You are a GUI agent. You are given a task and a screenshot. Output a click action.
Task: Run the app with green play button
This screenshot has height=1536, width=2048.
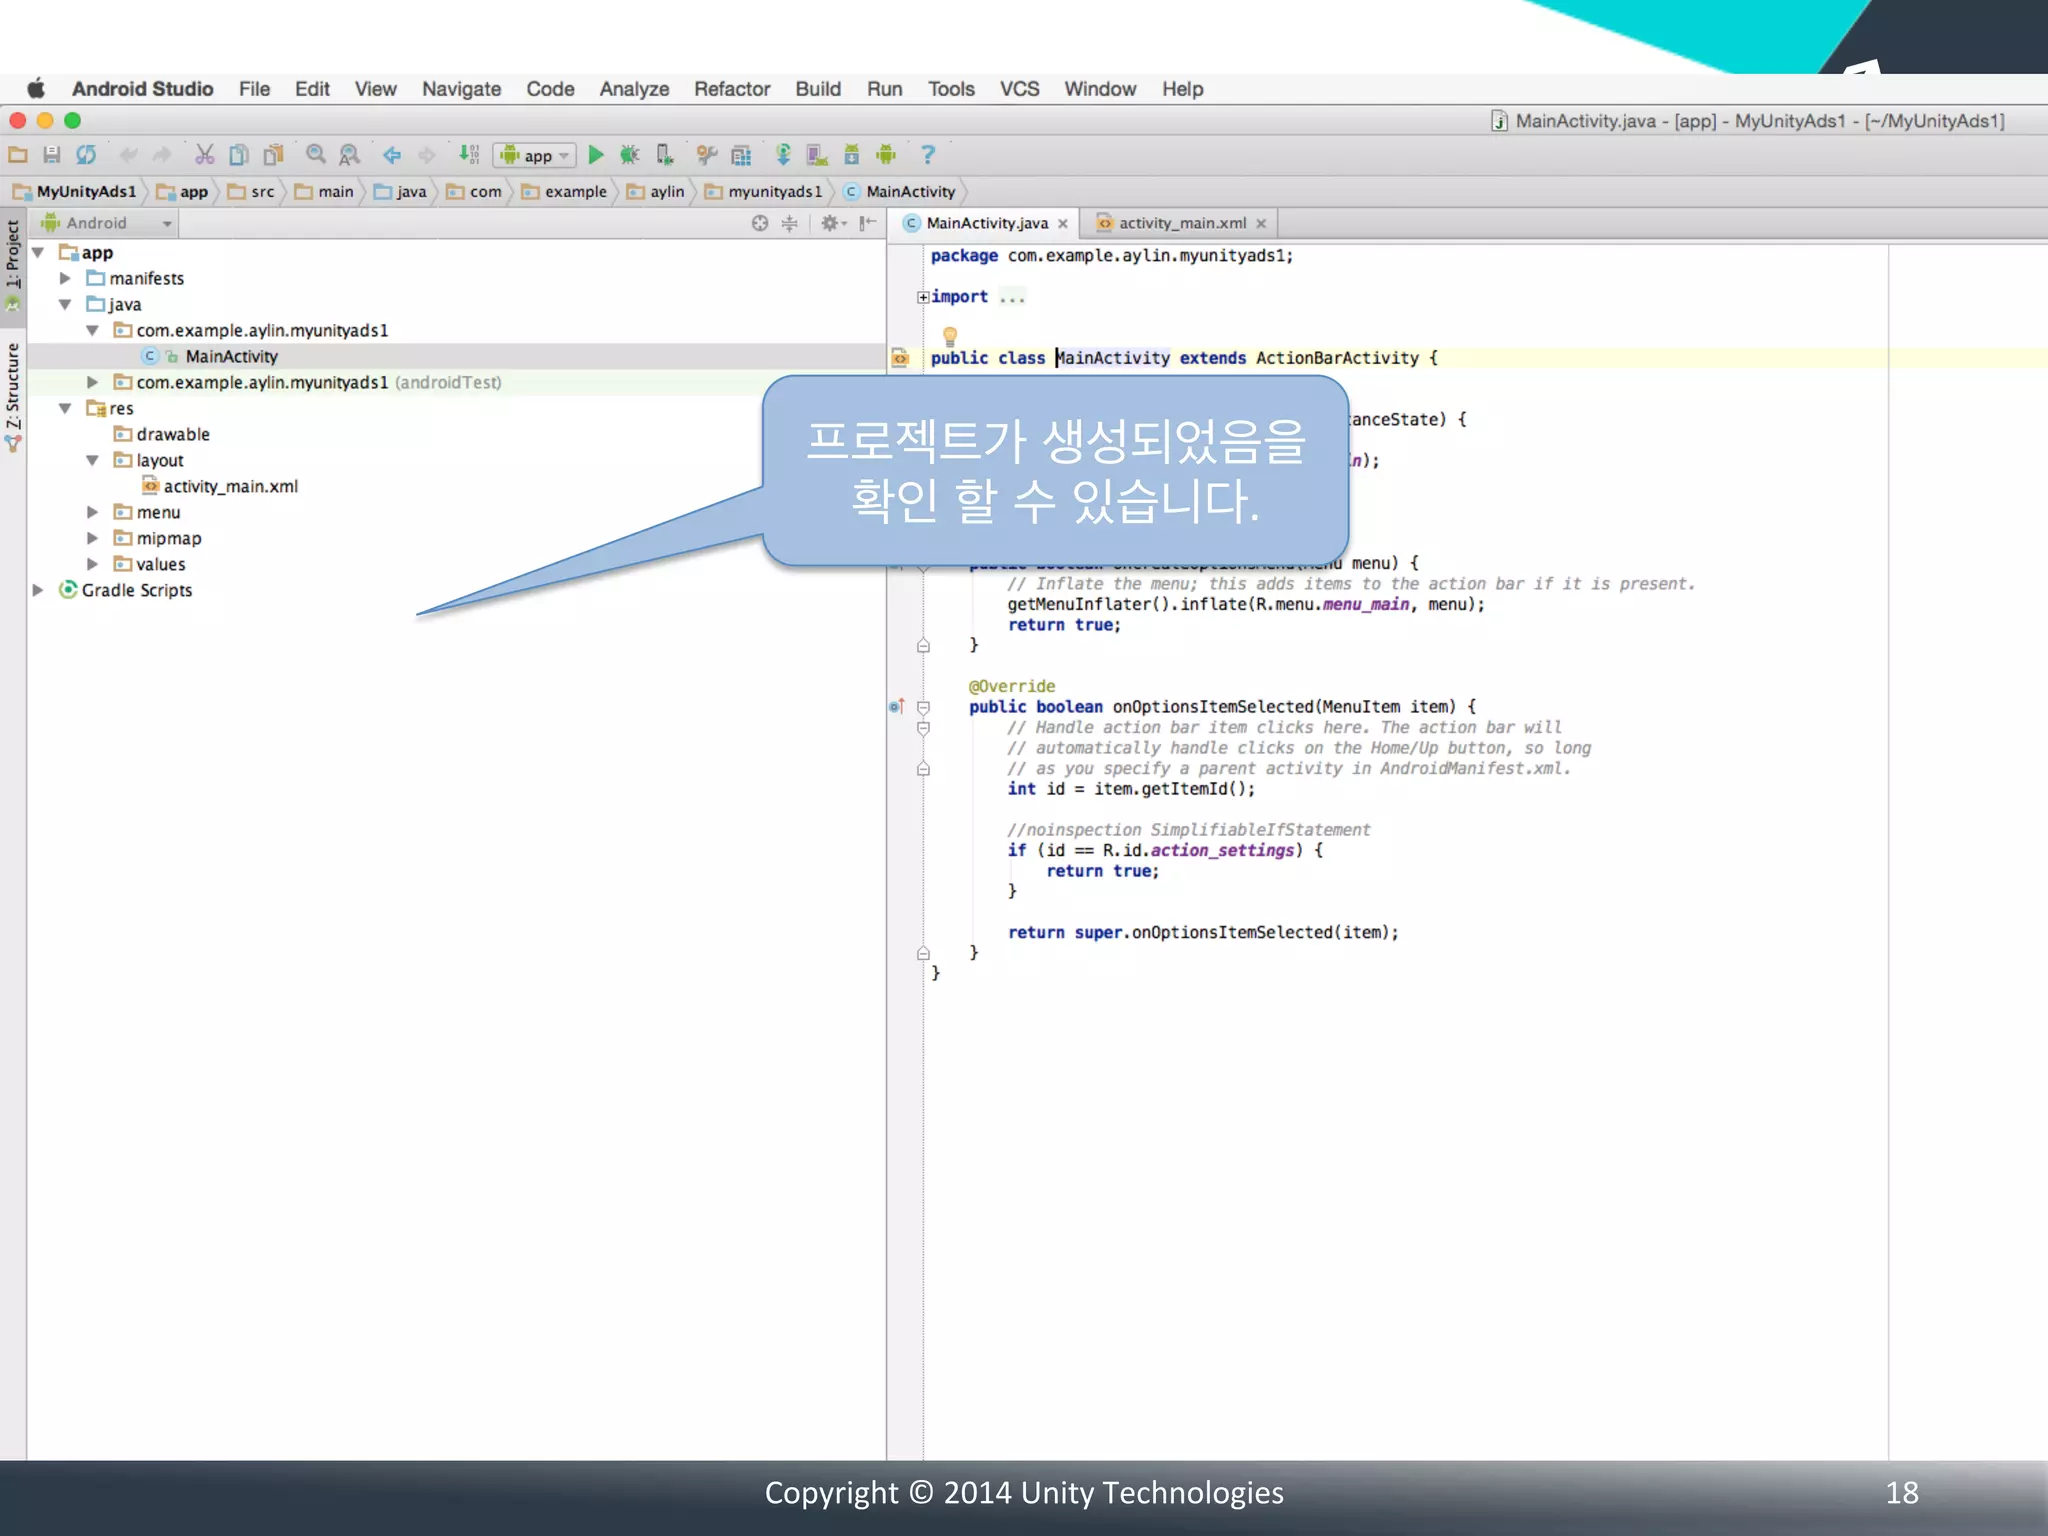(x=596, y=155)
